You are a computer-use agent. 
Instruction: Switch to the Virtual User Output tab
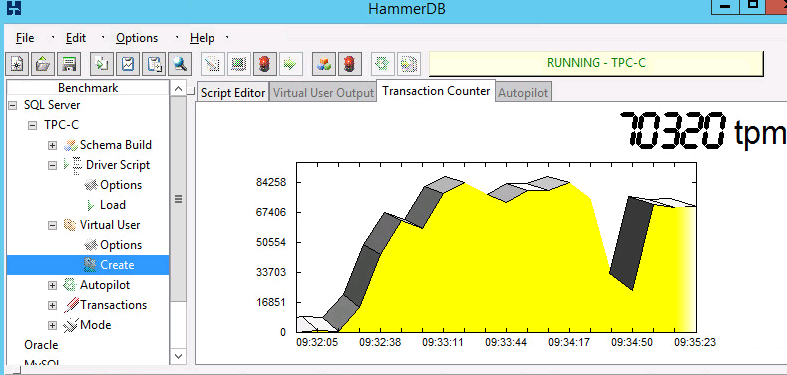coord(323,93)
